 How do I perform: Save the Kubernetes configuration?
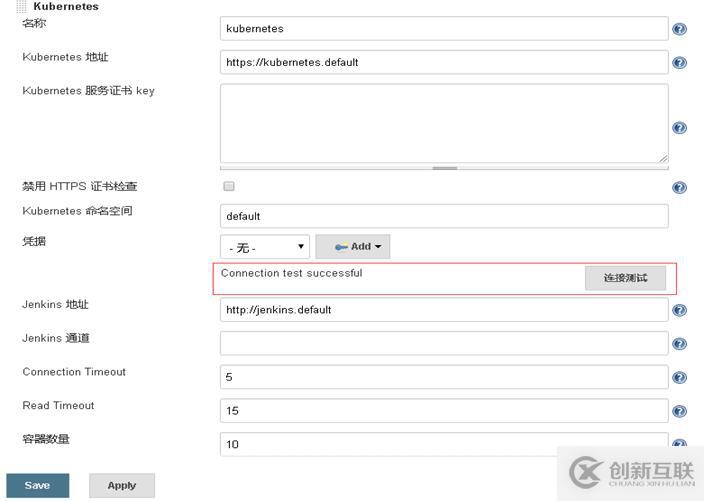coord(38,485)
